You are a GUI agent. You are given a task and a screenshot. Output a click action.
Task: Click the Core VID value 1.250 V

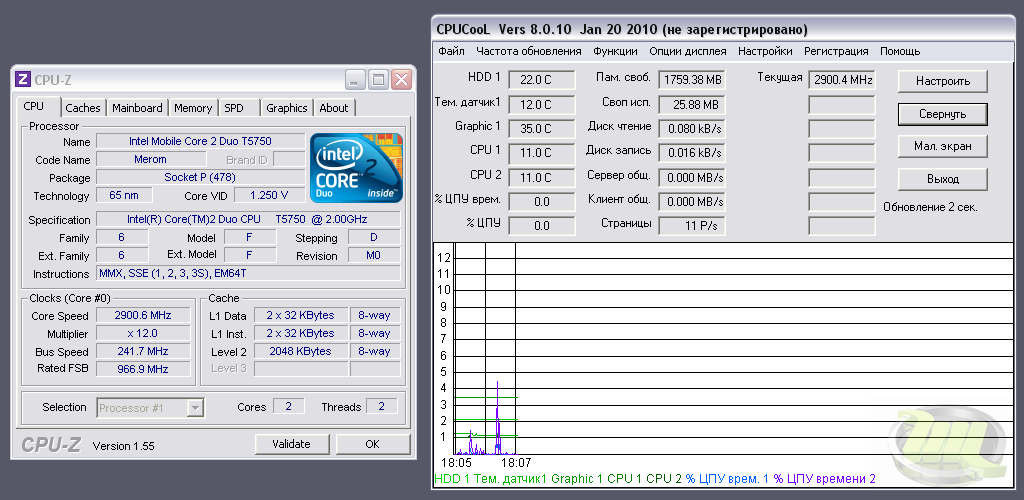270,195
